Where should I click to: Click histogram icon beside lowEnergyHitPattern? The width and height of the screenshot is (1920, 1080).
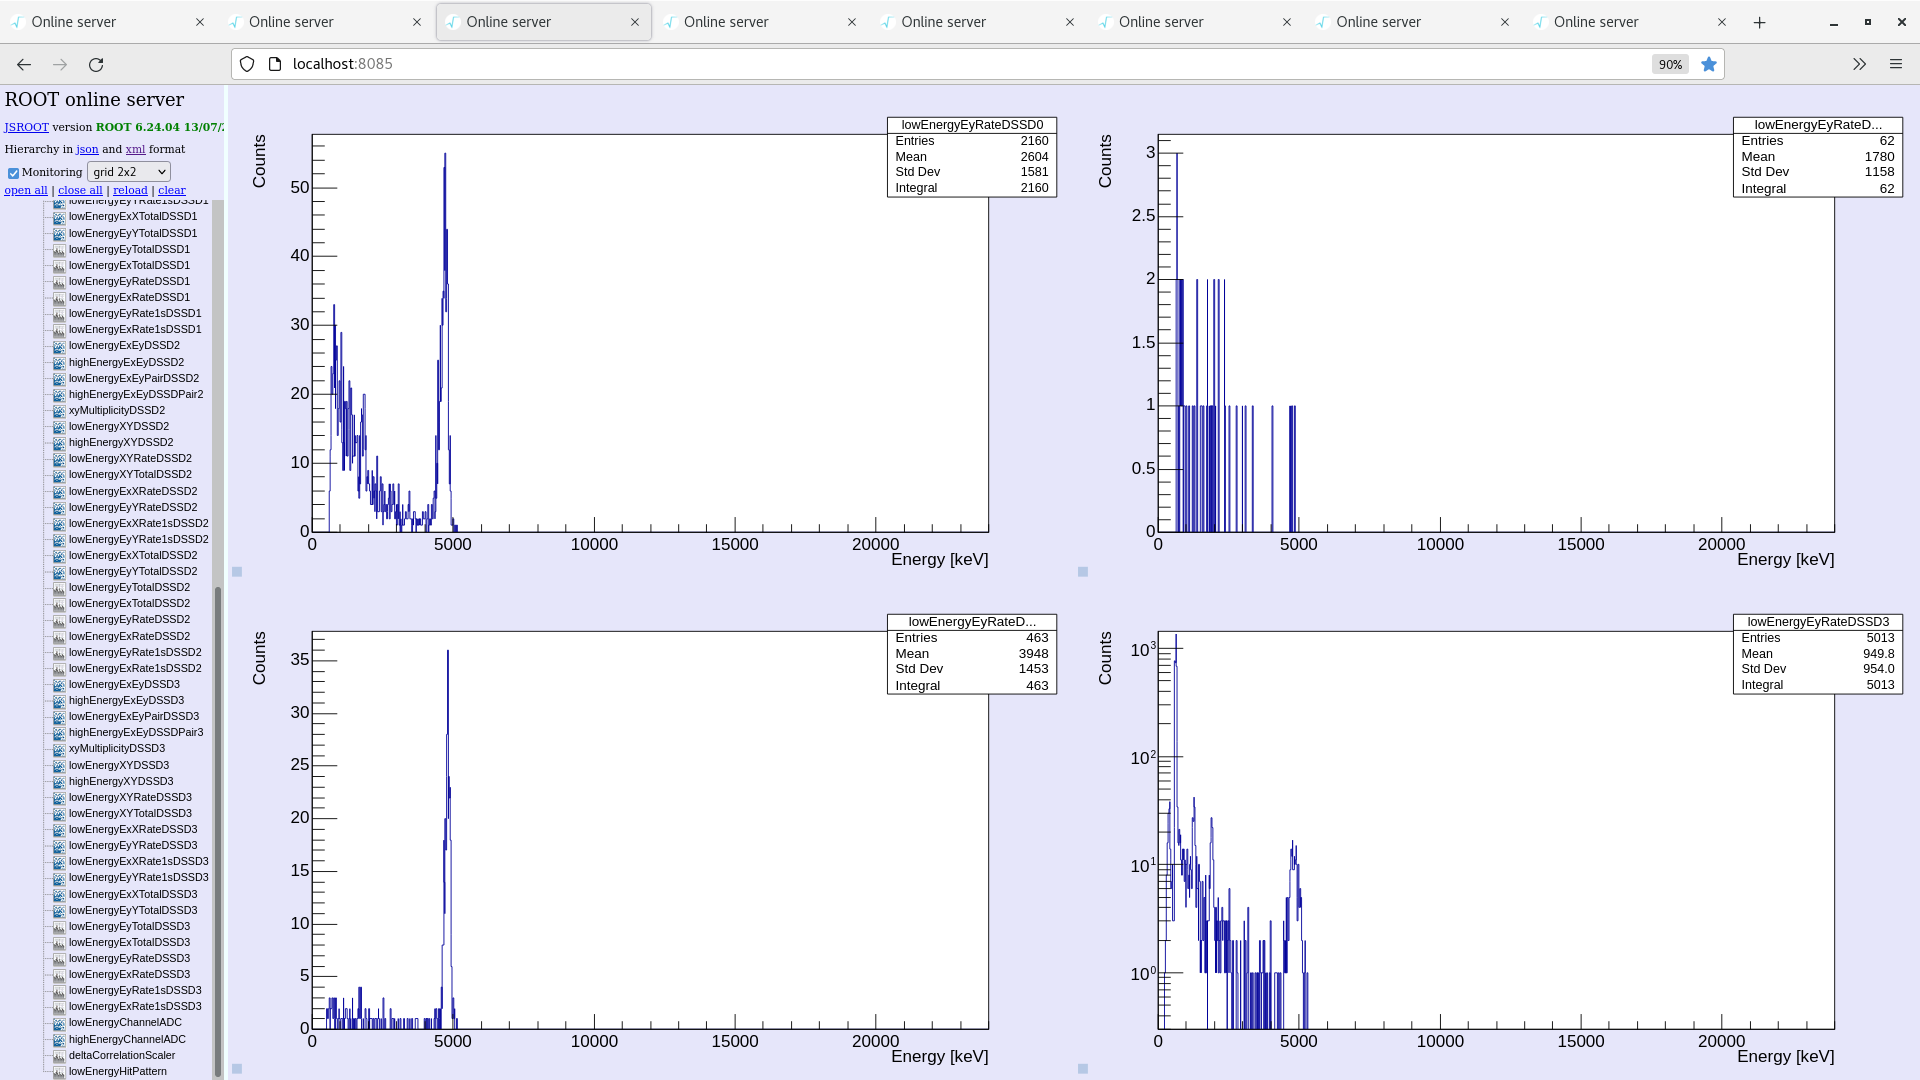[x=59, y=1071]
